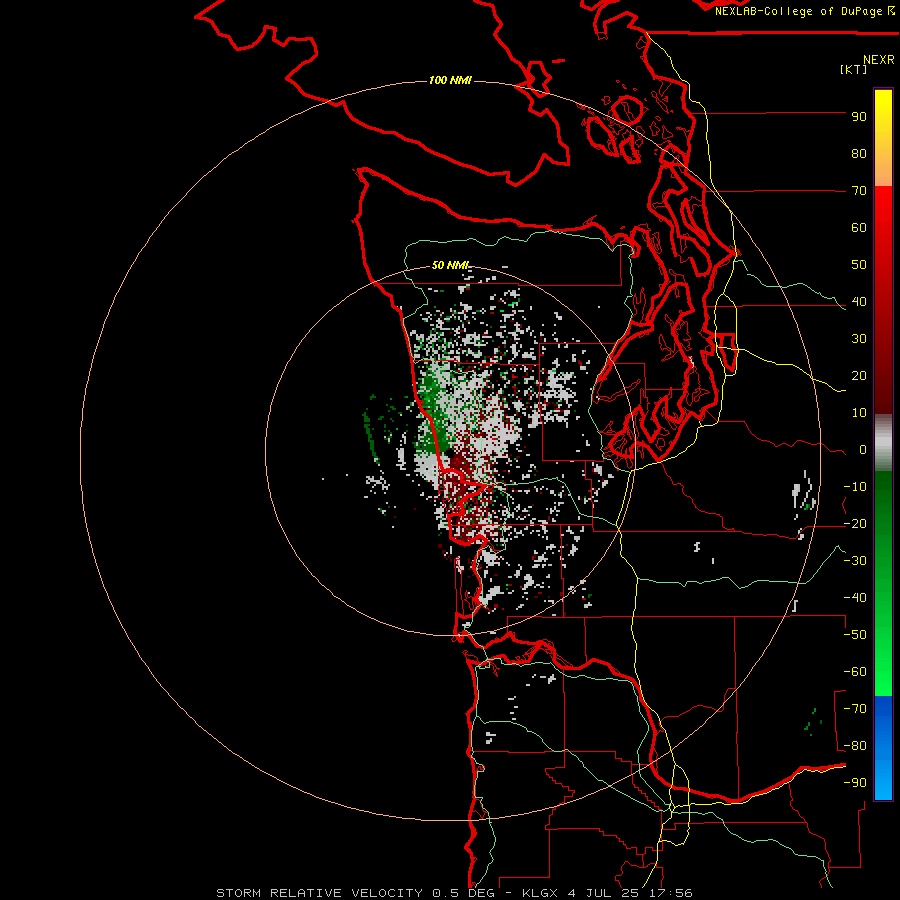Click the Storm Relative Velocity caption at bottom
Screen dimensions: 900x900
[454, 893]
